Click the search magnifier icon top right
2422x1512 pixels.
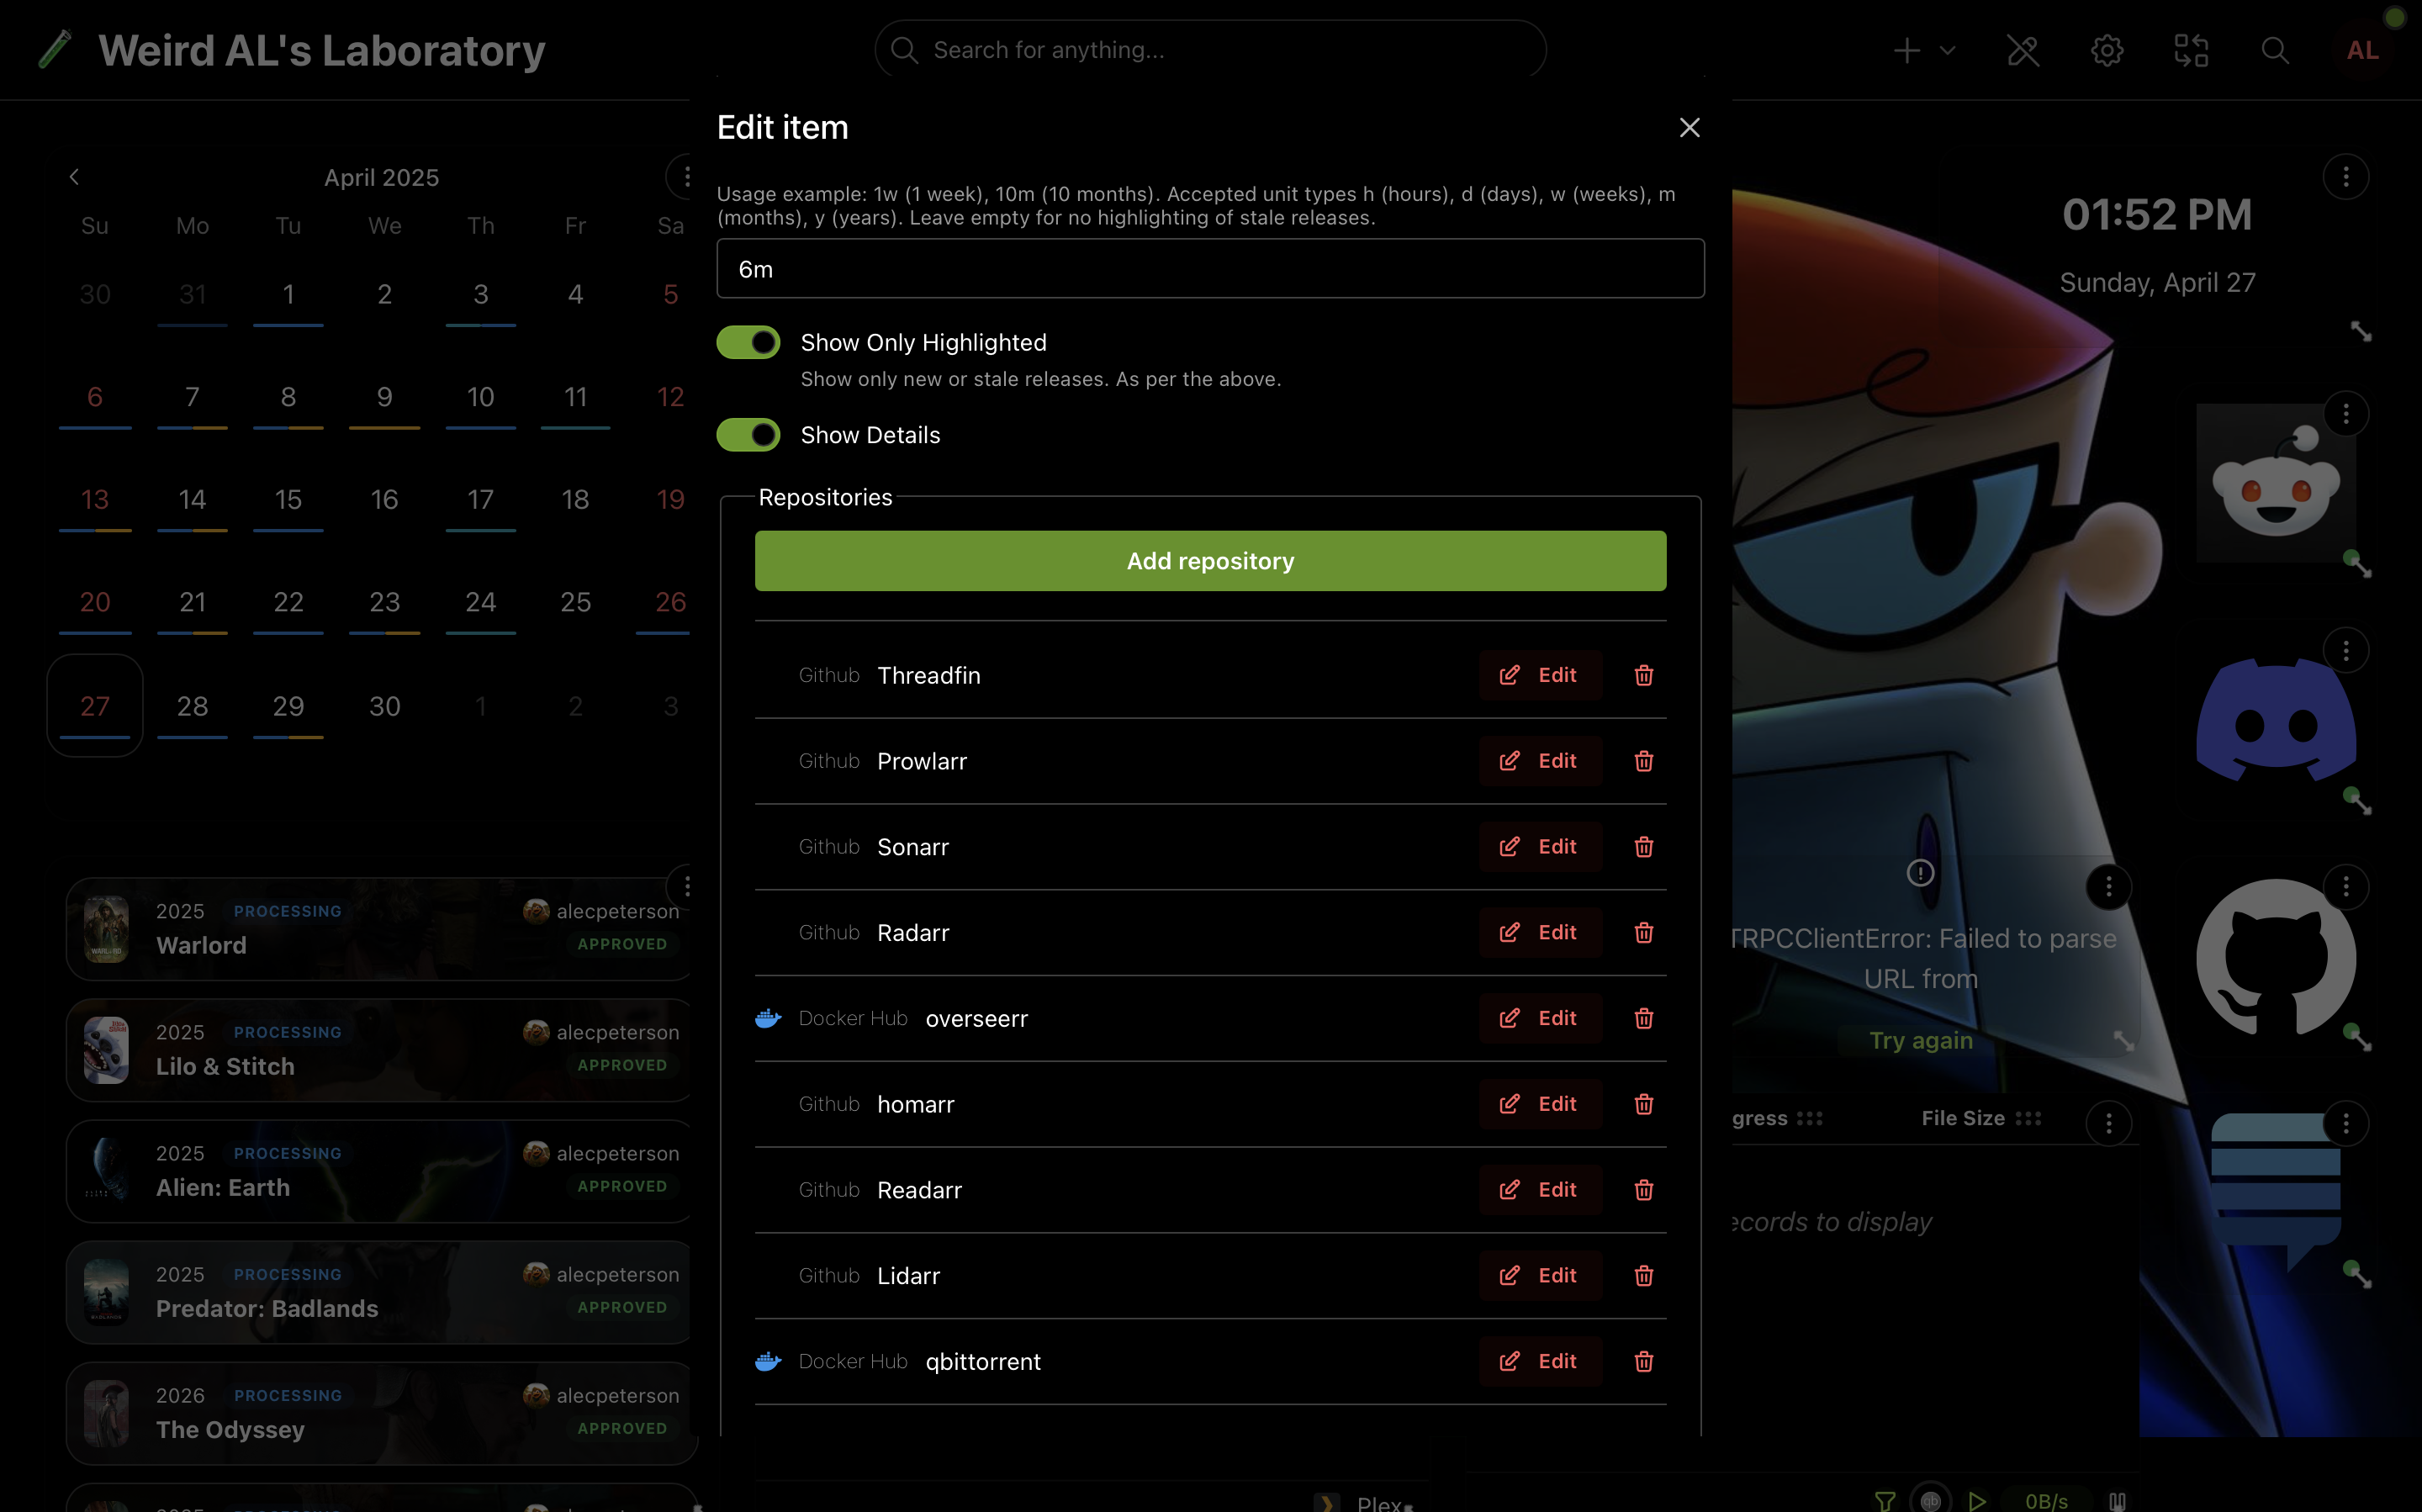pyautogui.click(x=2274, y=50)
